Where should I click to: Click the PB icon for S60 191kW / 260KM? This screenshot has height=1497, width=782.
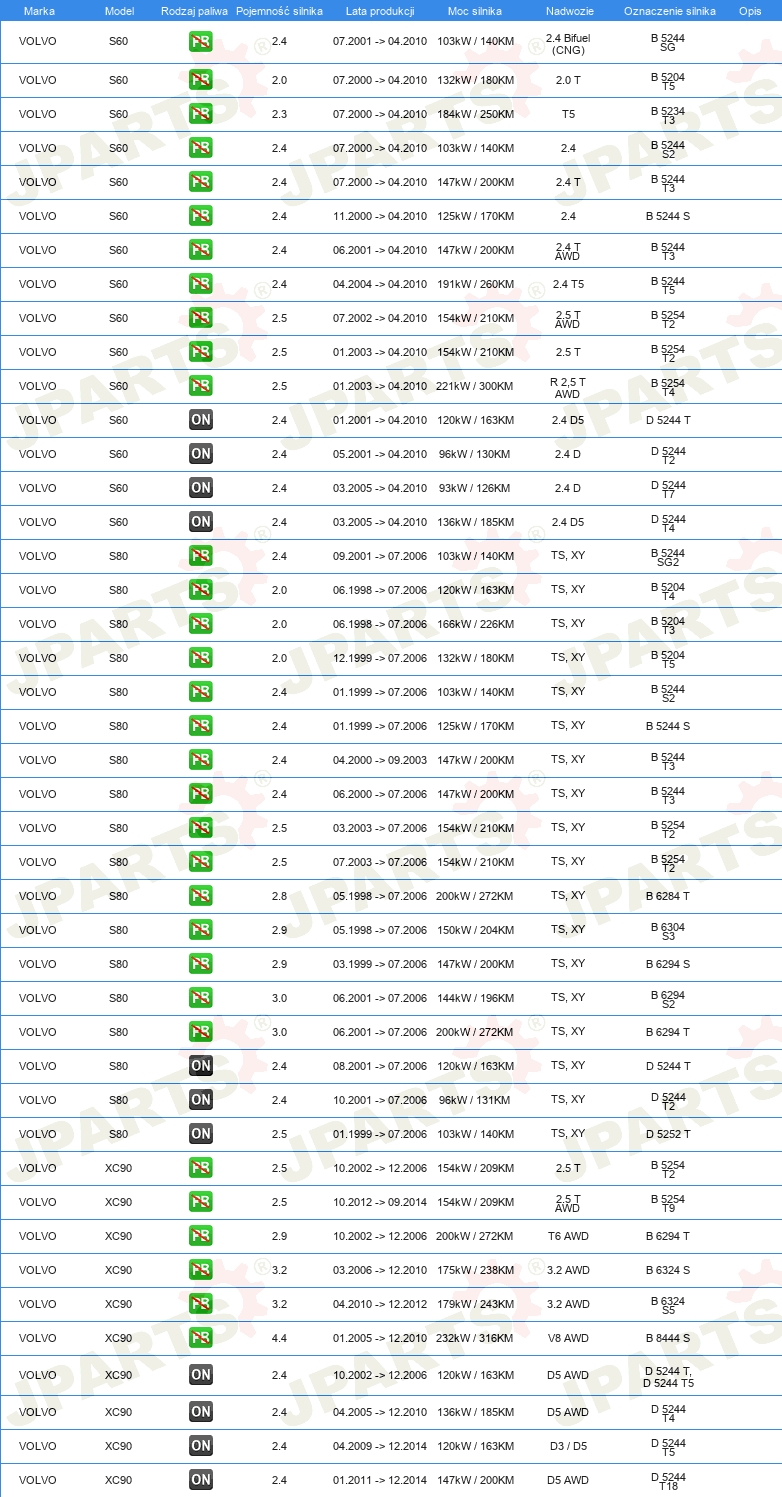point(200,284)
